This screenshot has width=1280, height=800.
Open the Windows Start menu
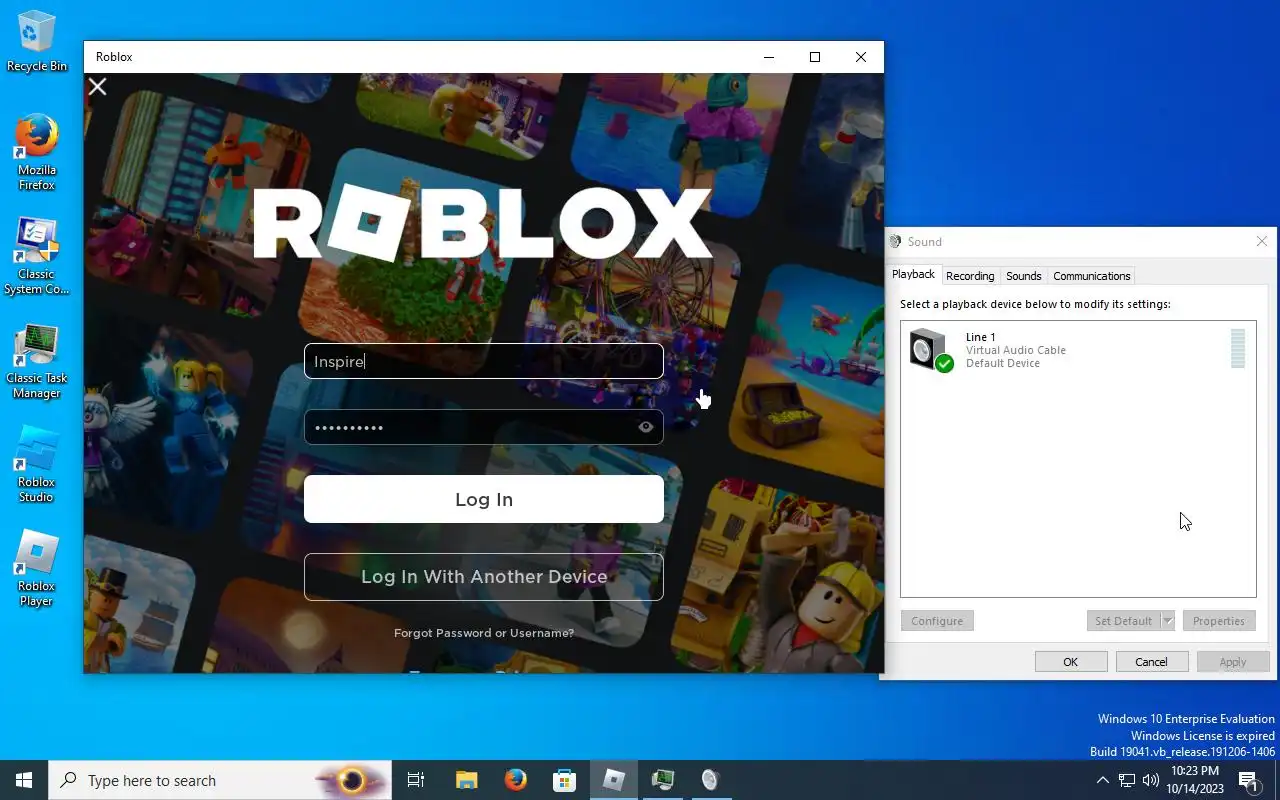coord(24,780)
